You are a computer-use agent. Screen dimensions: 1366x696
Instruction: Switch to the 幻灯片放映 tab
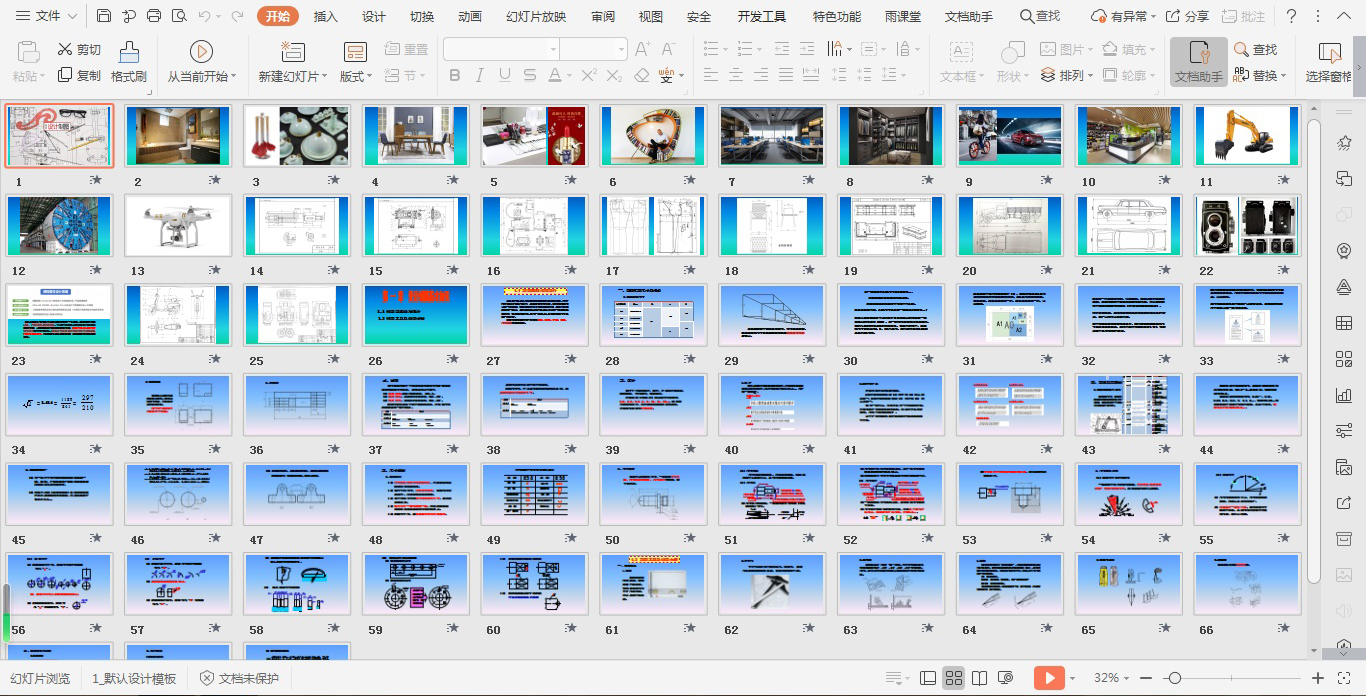(535, 16)
